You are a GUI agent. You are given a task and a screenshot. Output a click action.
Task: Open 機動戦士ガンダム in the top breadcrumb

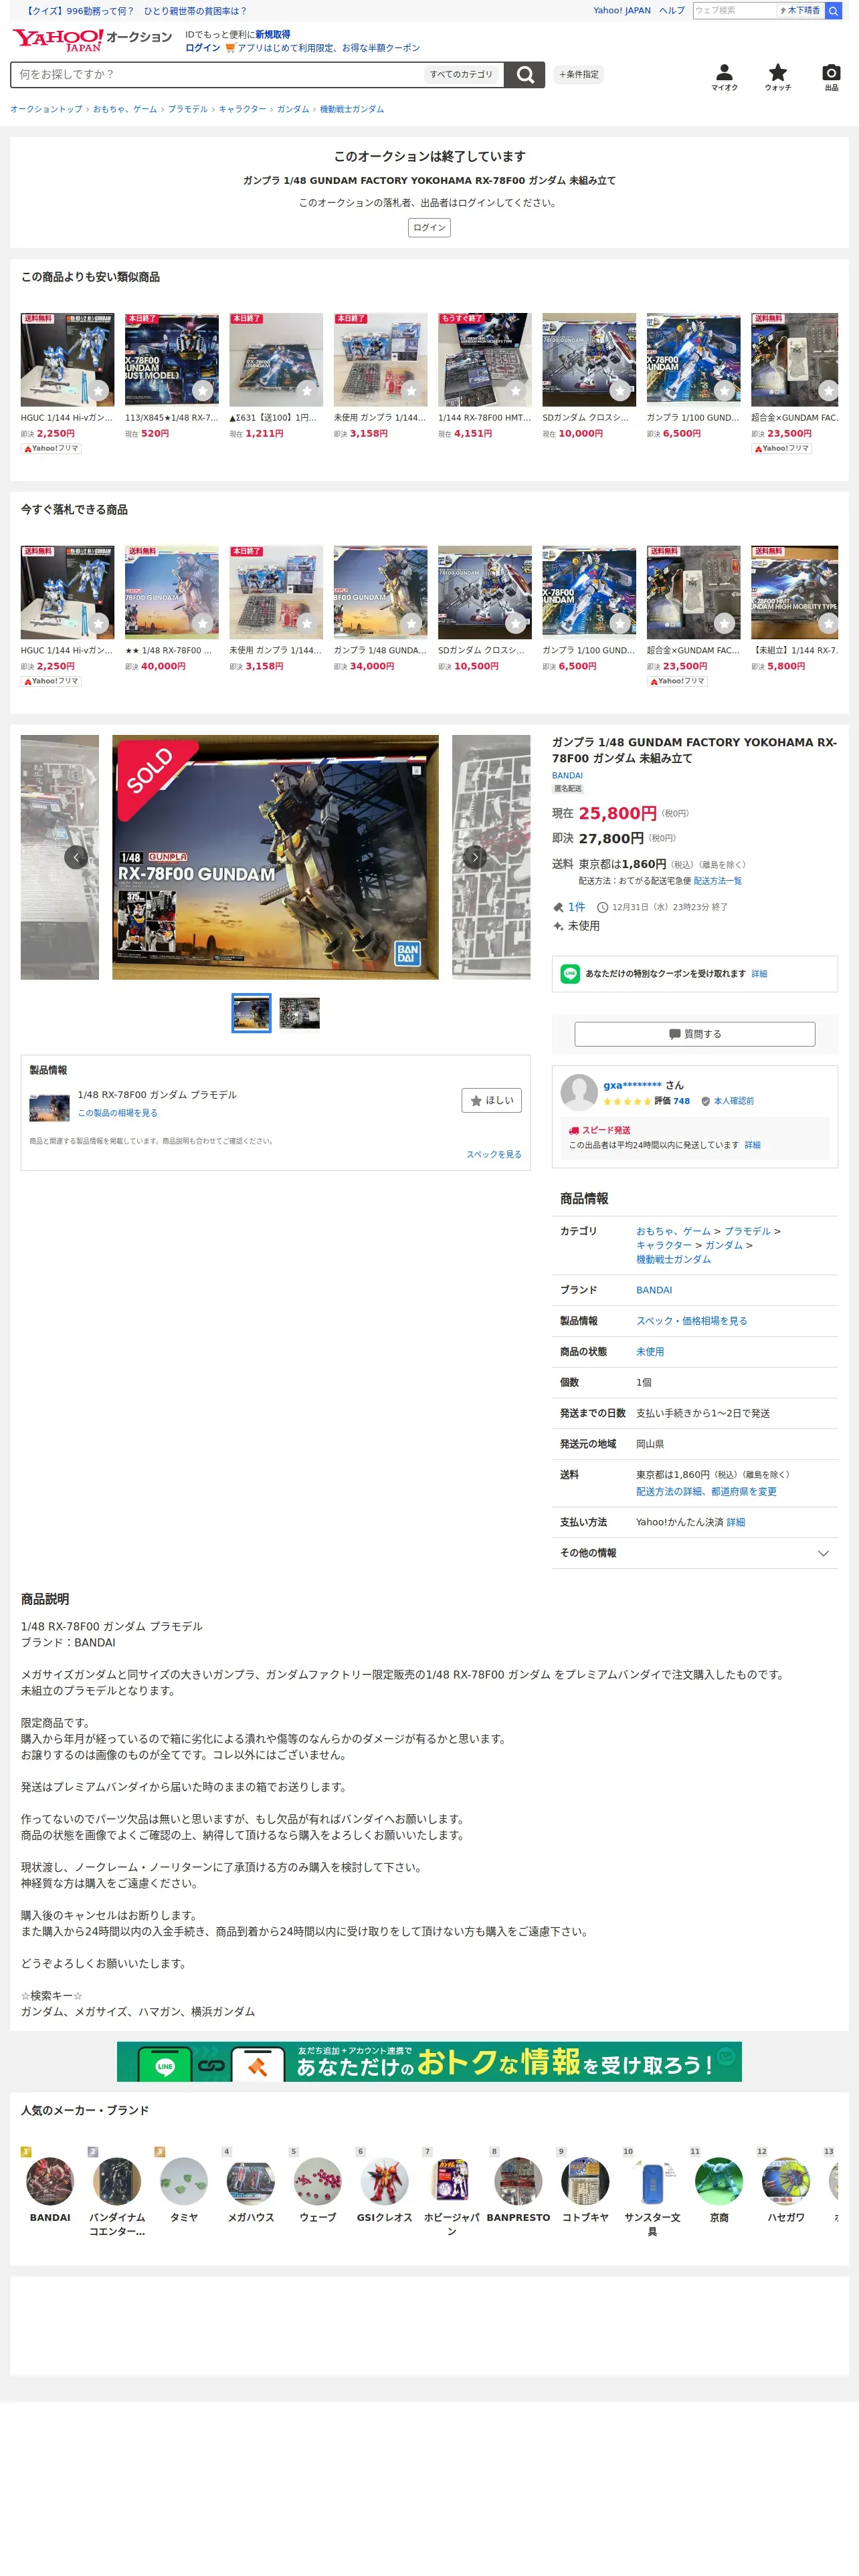click(352, 109)
